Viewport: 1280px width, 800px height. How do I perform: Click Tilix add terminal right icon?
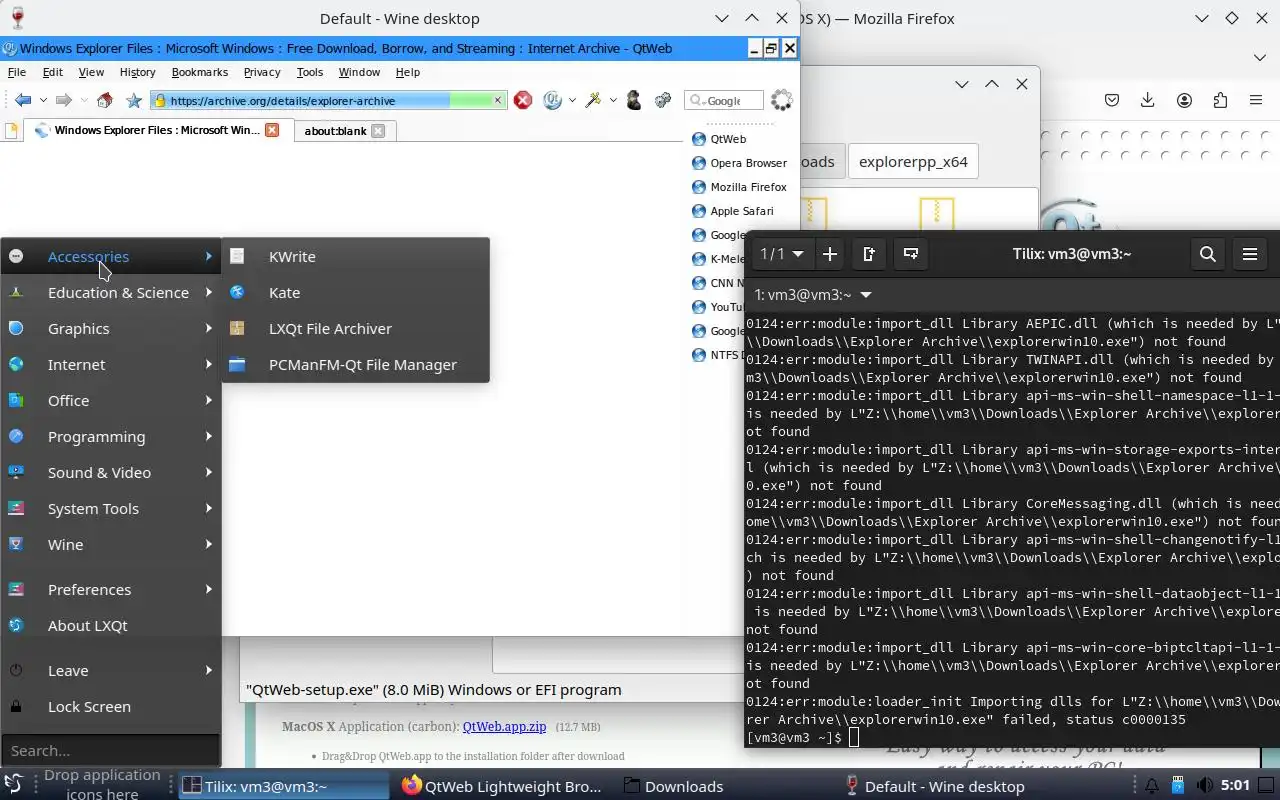pos(869,254)
